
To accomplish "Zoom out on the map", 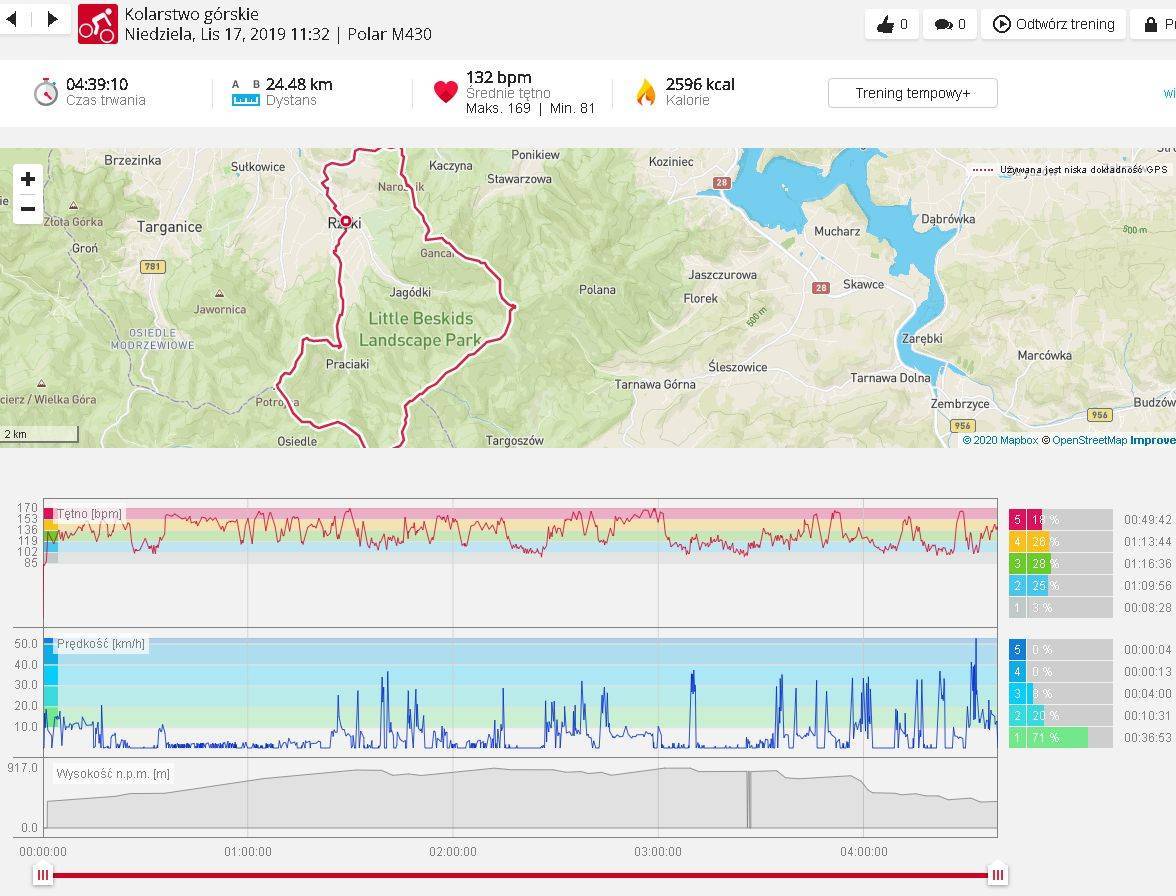I will (x=28, y=208).
